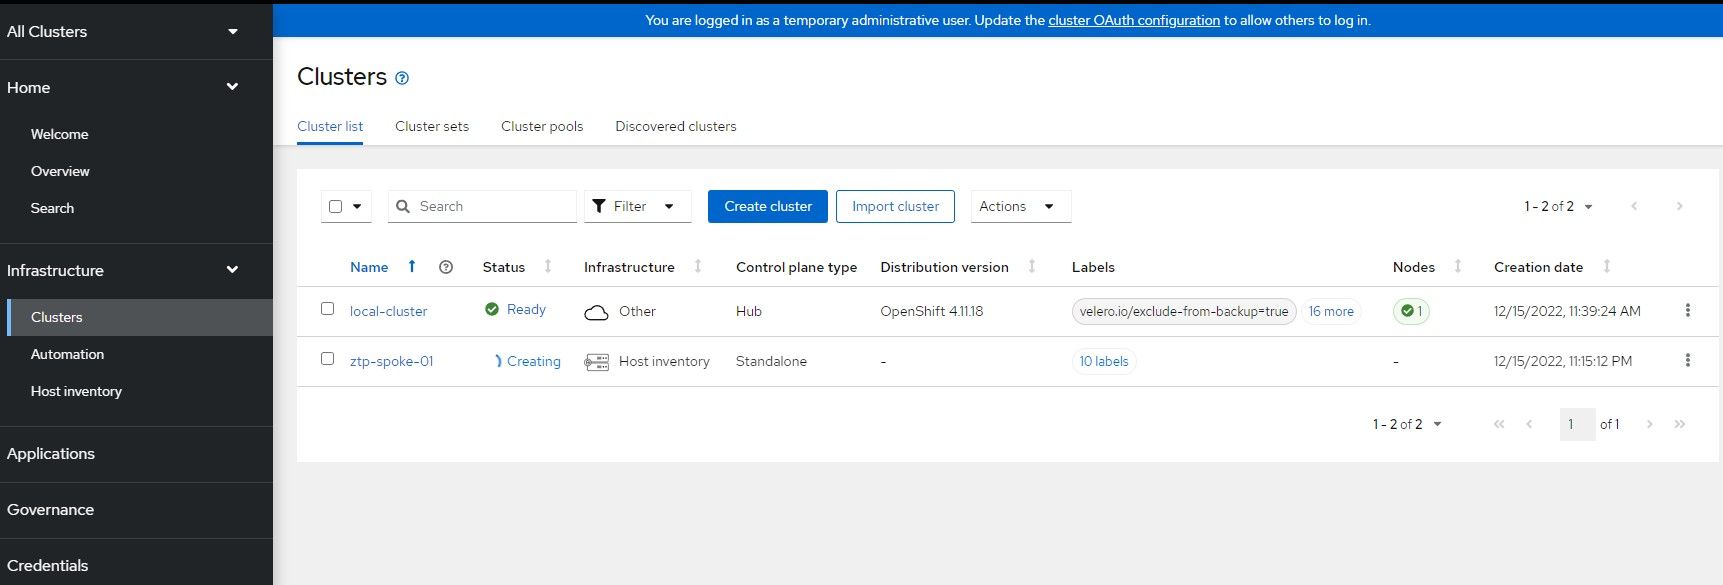
Task: Go to next page in bottom pagination
Action: tap(1649, 424)
